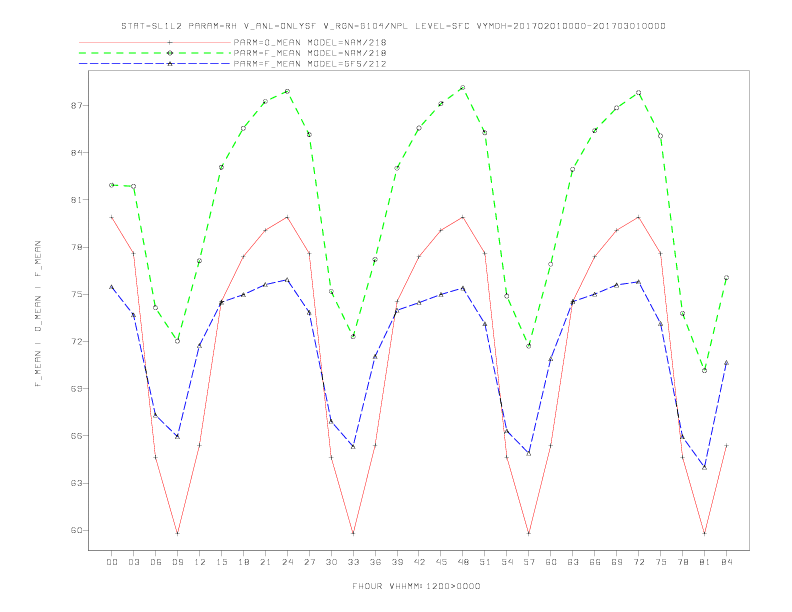
Task: Click x-axis forecast hour label 36
Action: 375,562
